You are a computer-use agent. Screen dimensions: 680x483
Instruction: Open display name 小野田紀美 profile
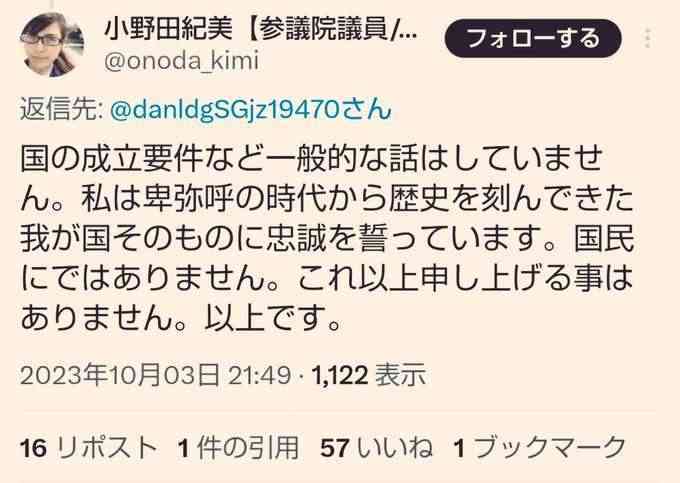pyautogui.click(x=168, y=30)
